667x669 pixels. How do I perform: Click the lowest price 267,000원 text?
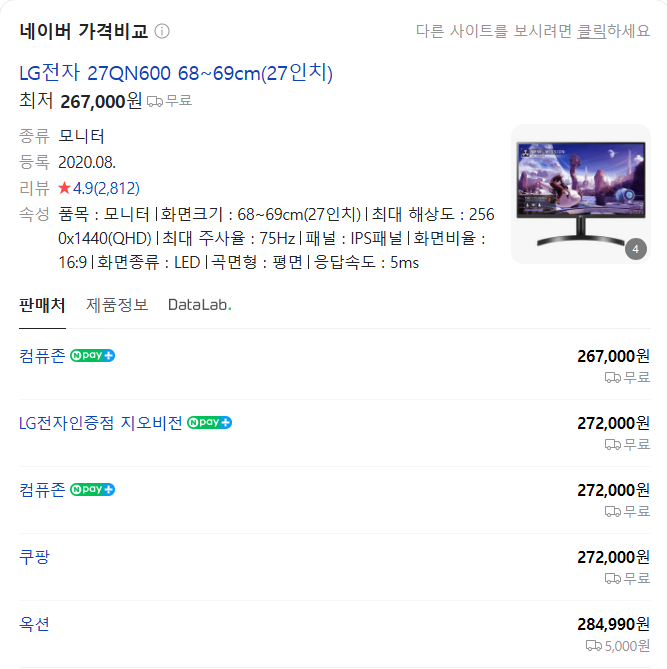101,101
